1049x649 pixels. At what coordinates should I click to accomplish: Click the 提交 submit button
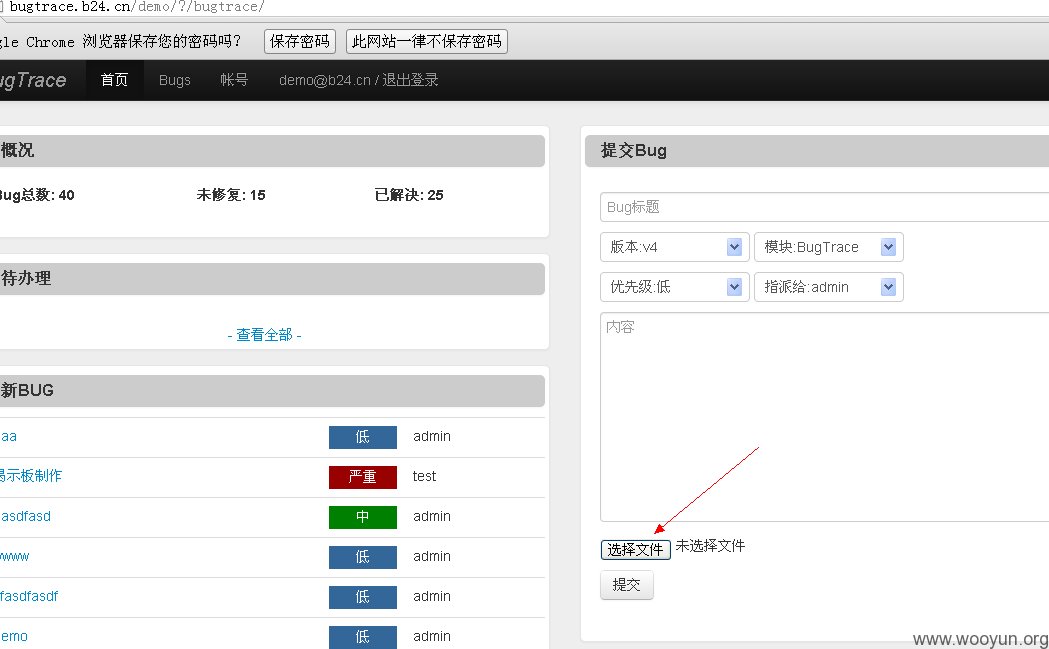click(627, 585)
